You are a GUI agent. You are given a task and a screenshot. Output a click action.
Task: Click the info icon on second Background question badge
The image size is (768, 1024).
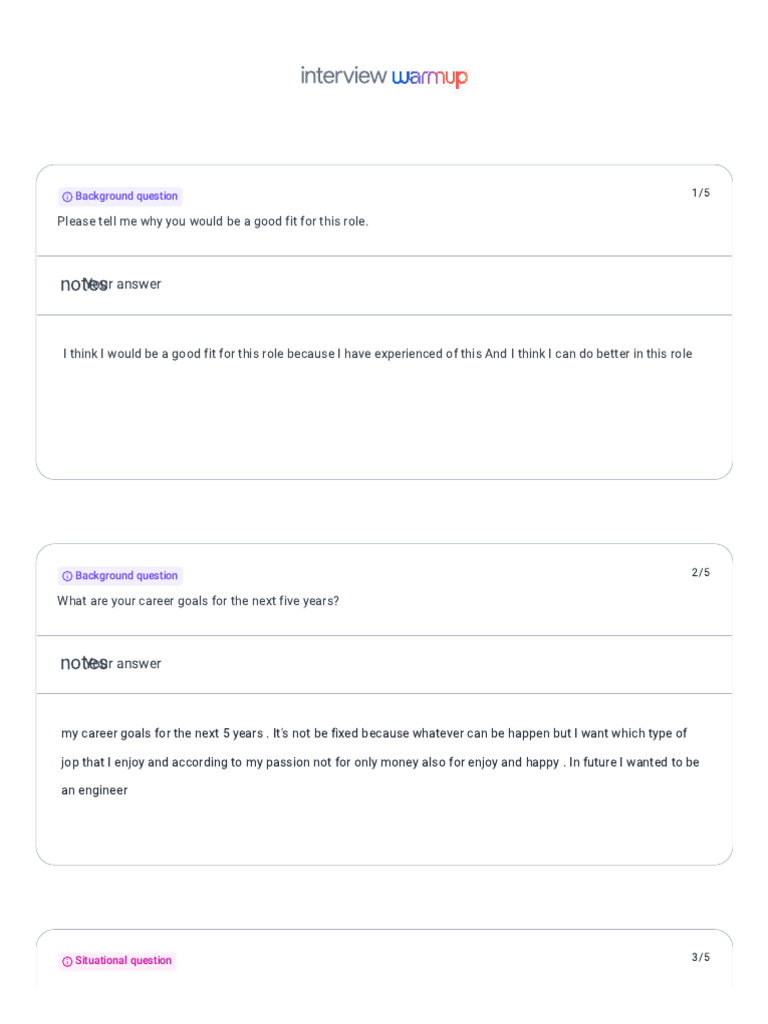click(x=68, y=576)
